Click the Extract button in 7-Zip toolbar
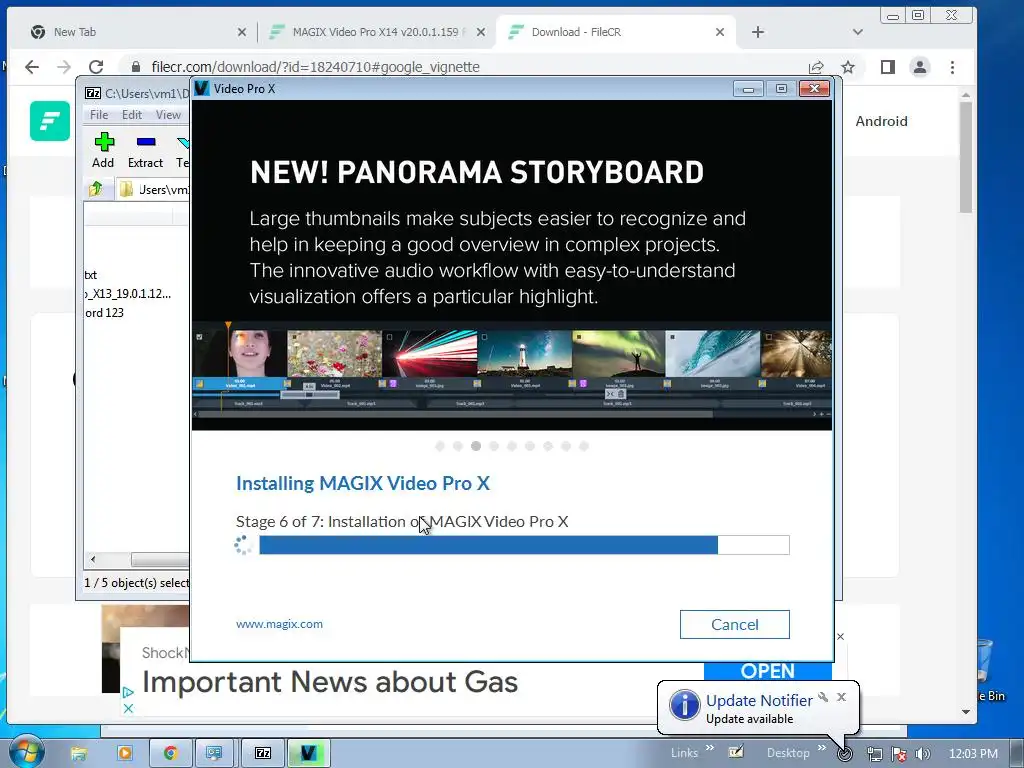This screenshot has height=768, width=1024. pyautogui.click(x=145, y=150)
